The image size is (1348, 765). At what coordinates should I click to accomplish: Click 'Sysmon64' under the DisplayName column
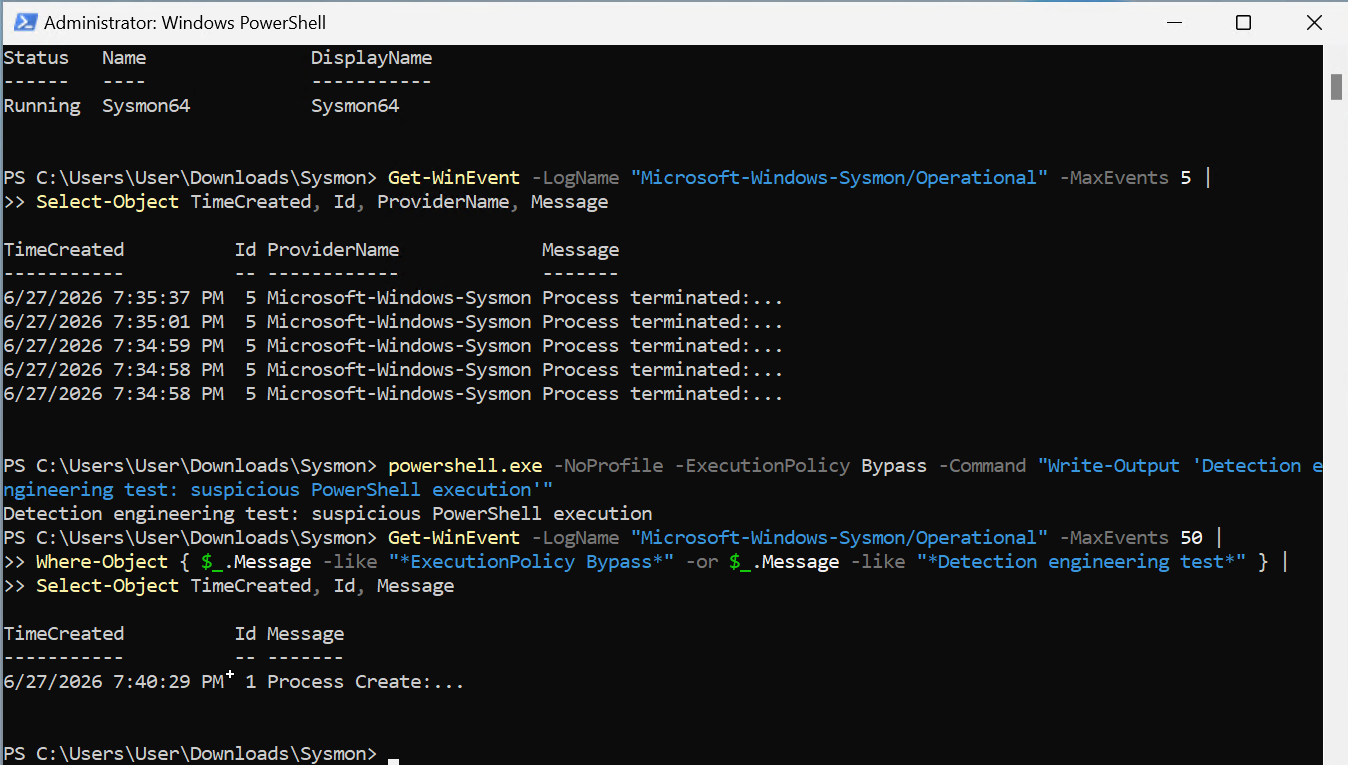pos(355,106)
